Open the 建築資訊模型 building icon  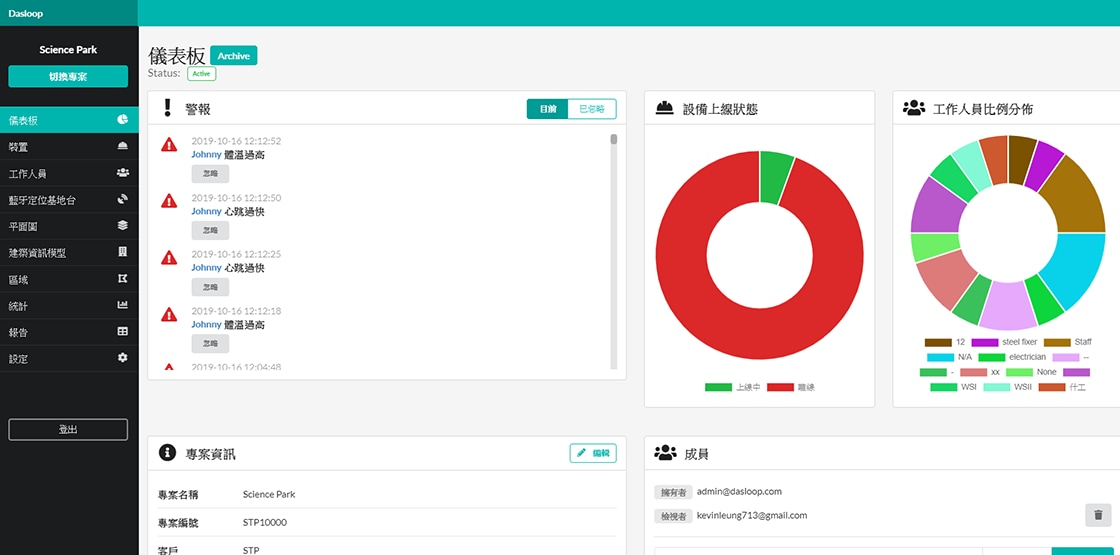122,253
